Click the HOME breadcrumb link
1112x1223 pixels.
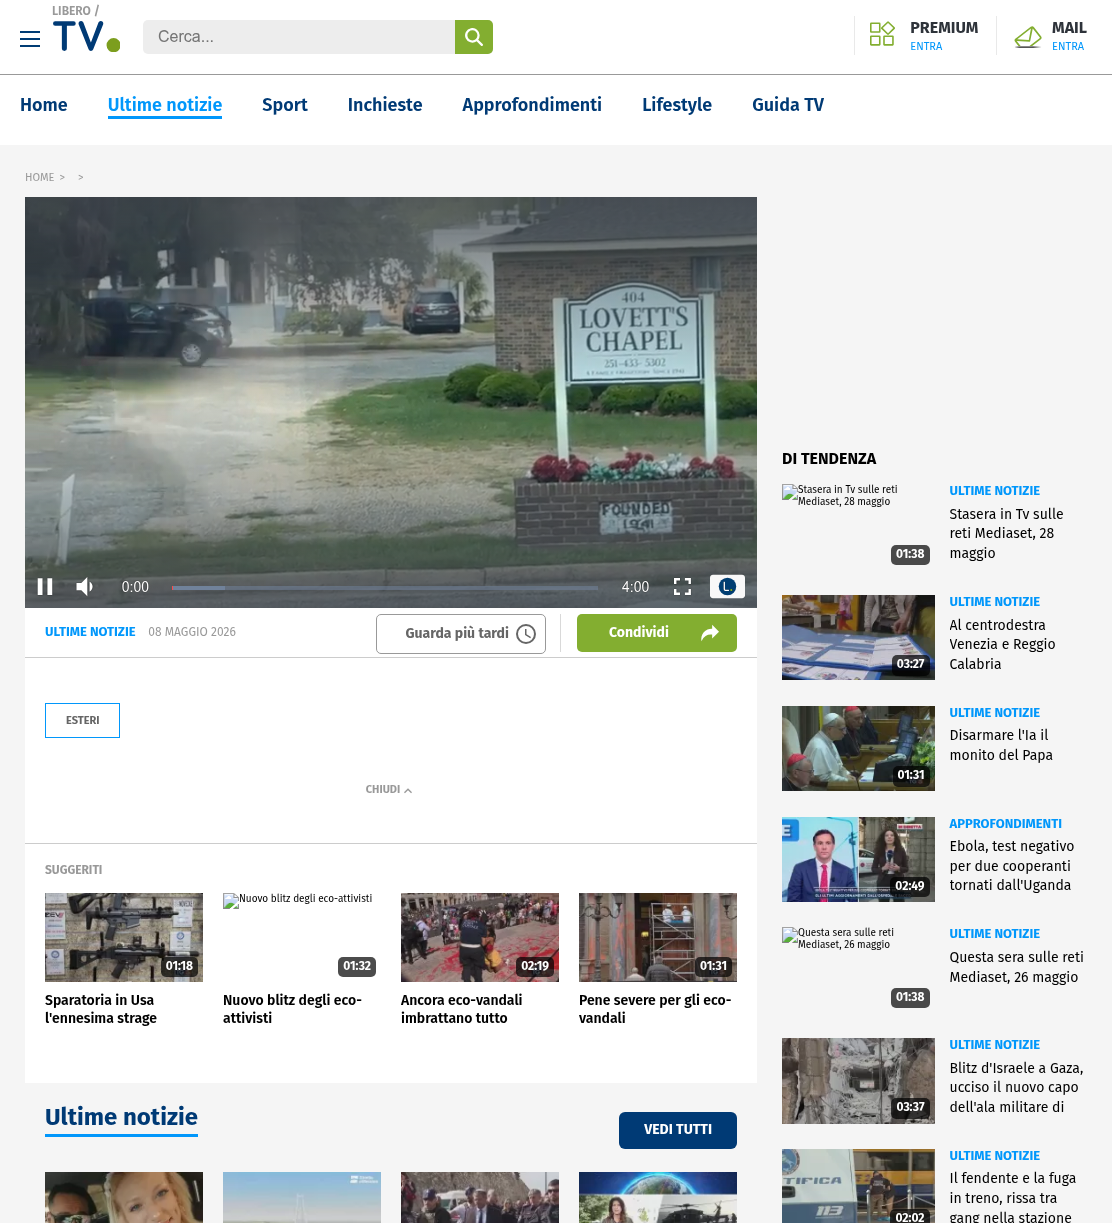[x=40, y=178]
